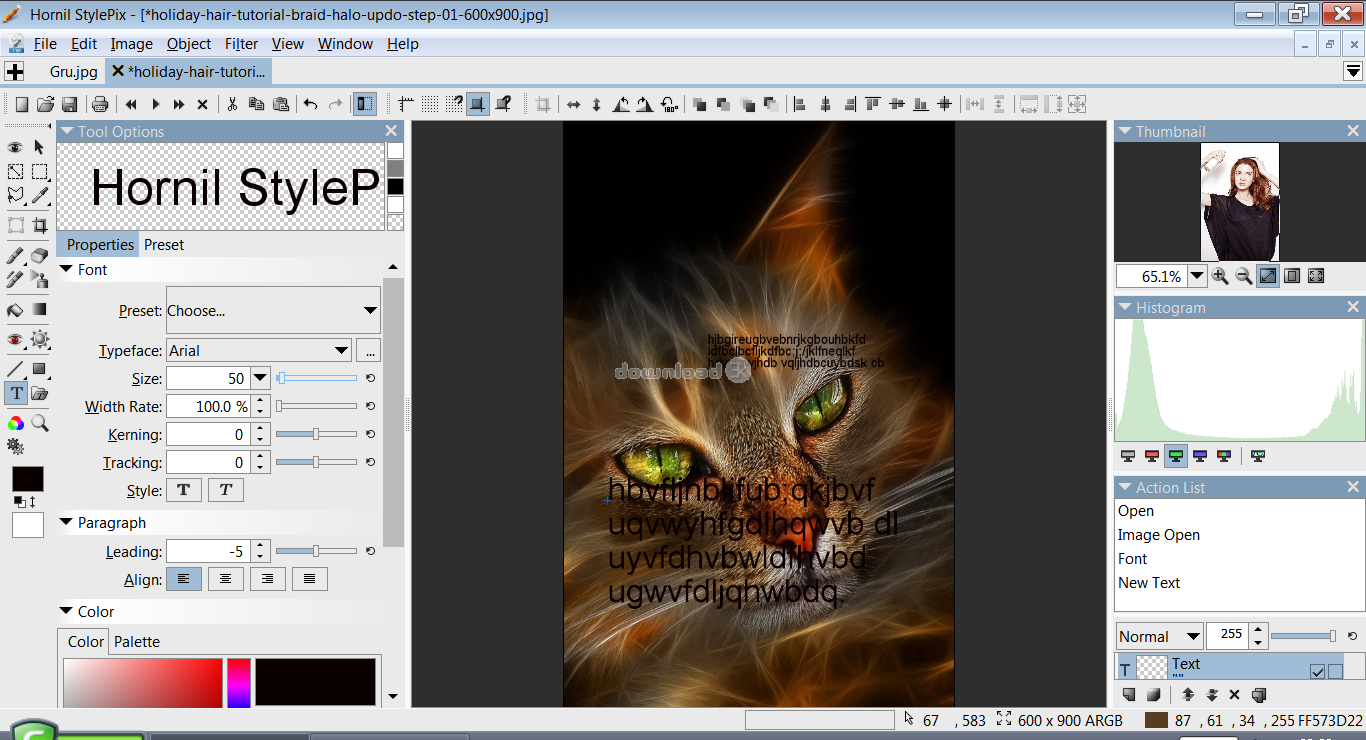This screenshot has height=740, width=1366.
Task: Toggle the Text layer lock checkbox
Action: click(1335, 671)
